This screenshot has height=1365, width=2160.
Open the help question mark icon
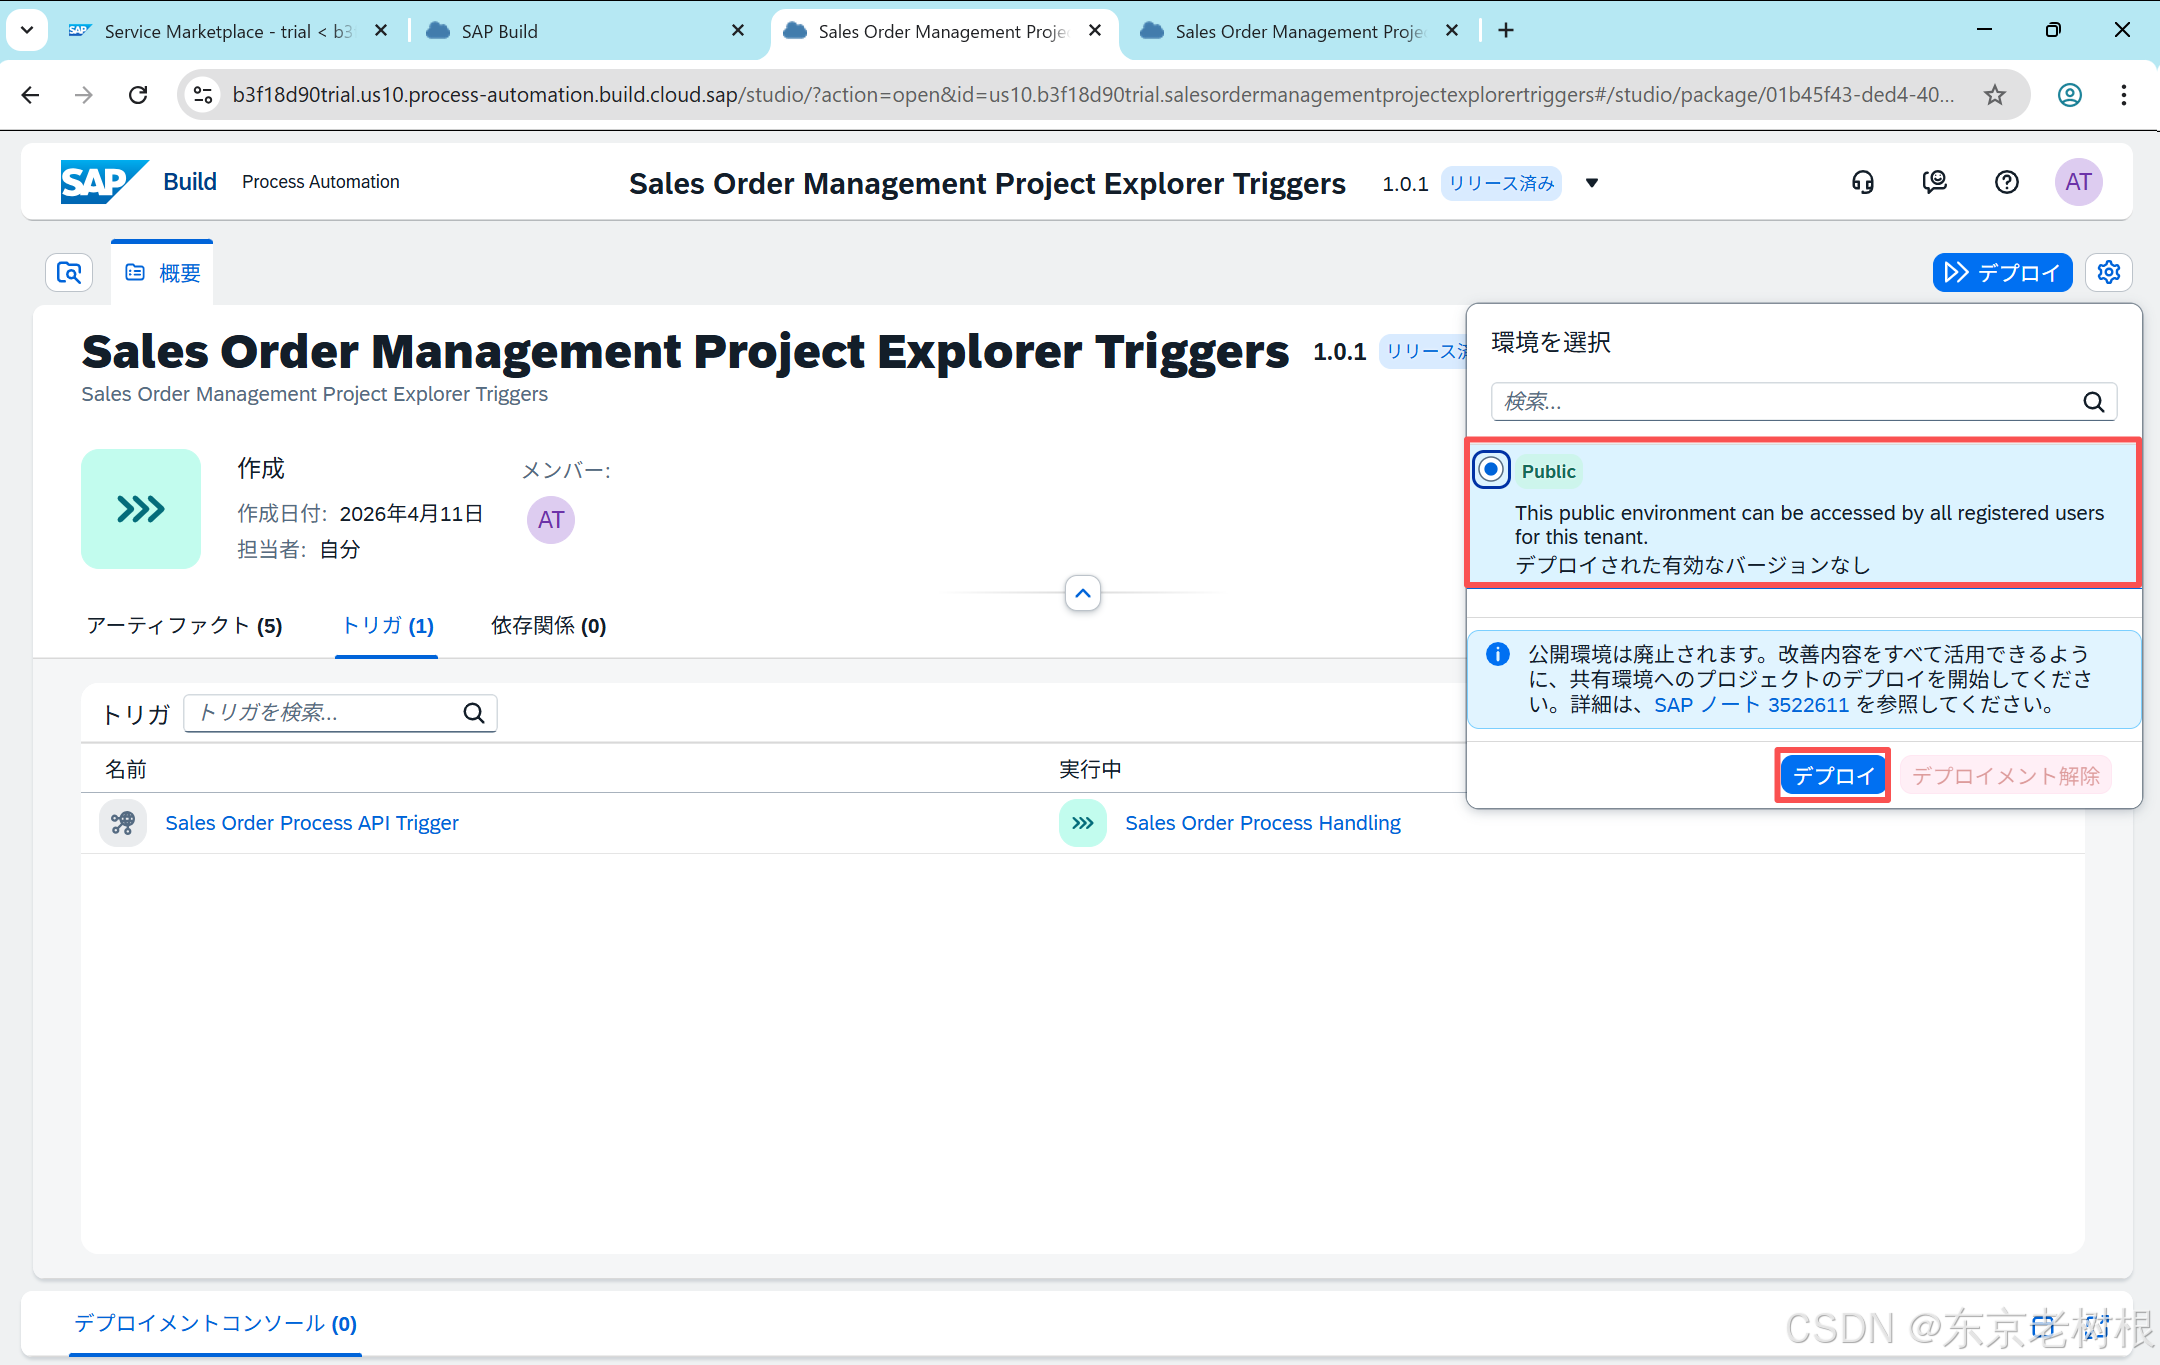click(2006, 182)
